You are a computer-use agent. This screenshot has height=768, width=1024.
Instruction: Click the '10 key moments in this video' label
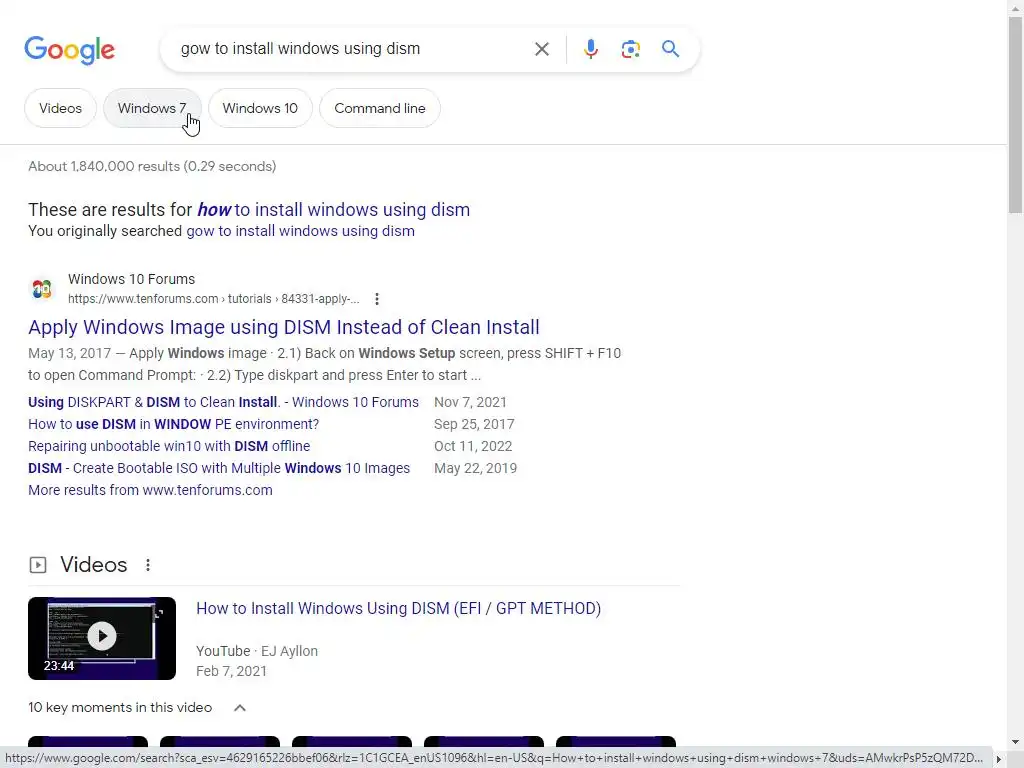(x=120, y=708)
